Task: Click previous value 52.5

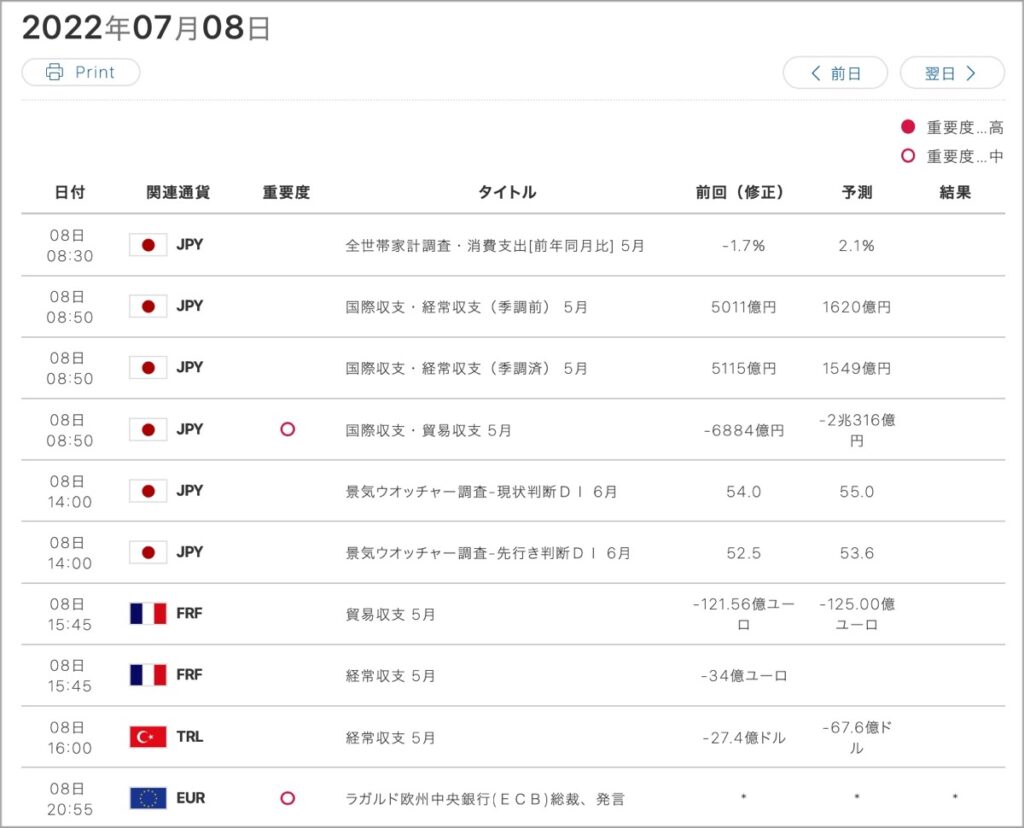Action: click(x=743, y=553)
